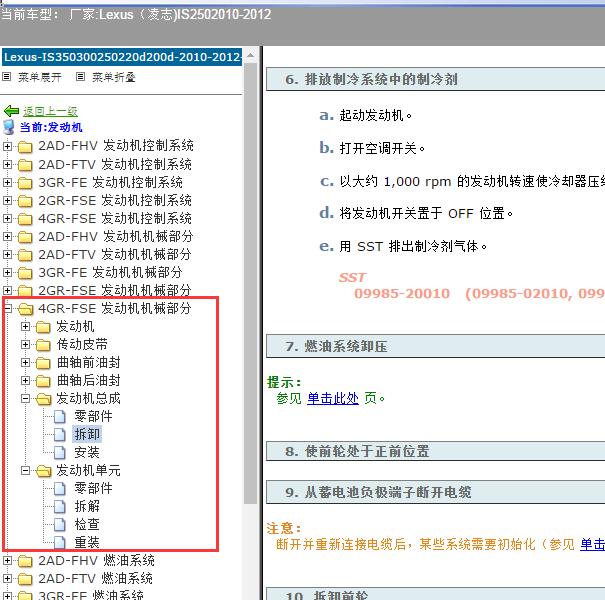Open 零部件 under 发动机单元

point(93,488)
